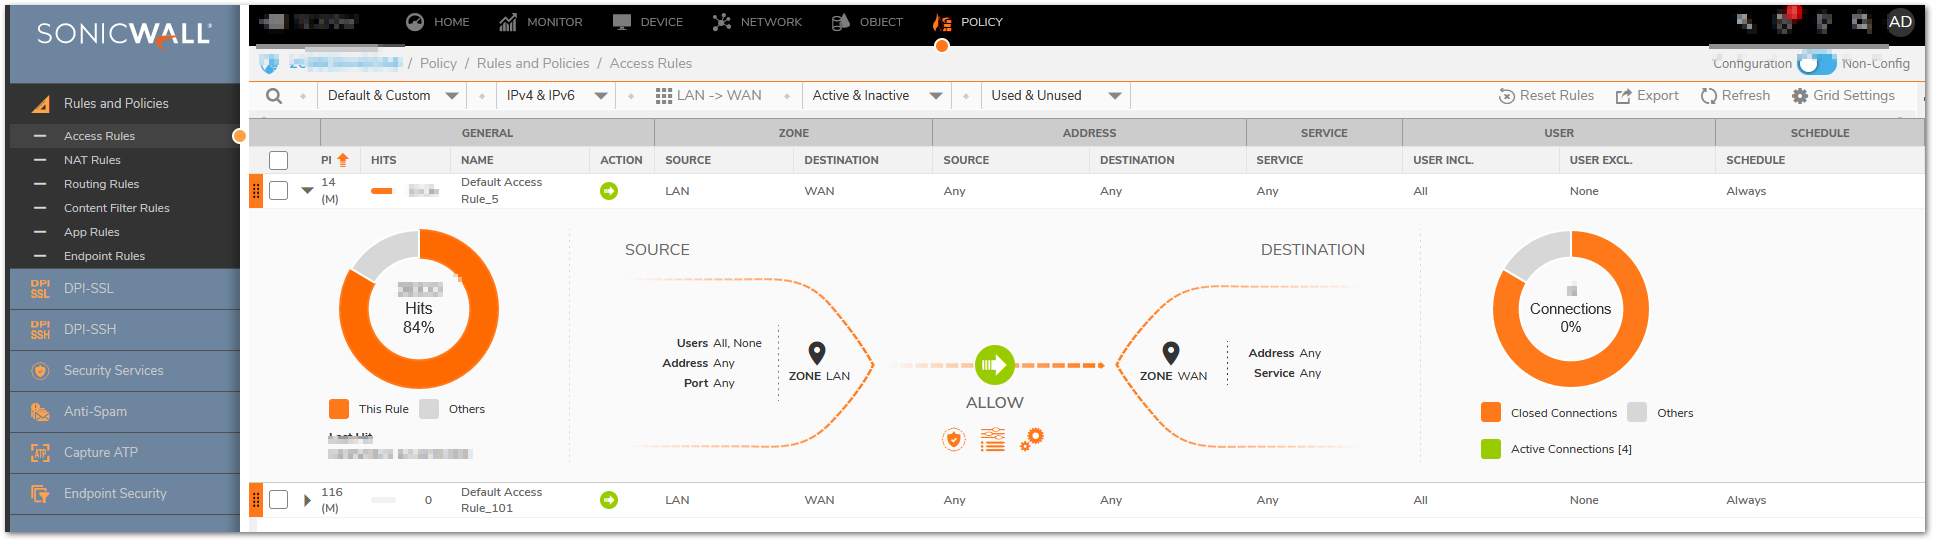This screenshot has height=541, width=1934.
Task: Click the Active Connections green swatch
Action: [x=1491, y=449]
